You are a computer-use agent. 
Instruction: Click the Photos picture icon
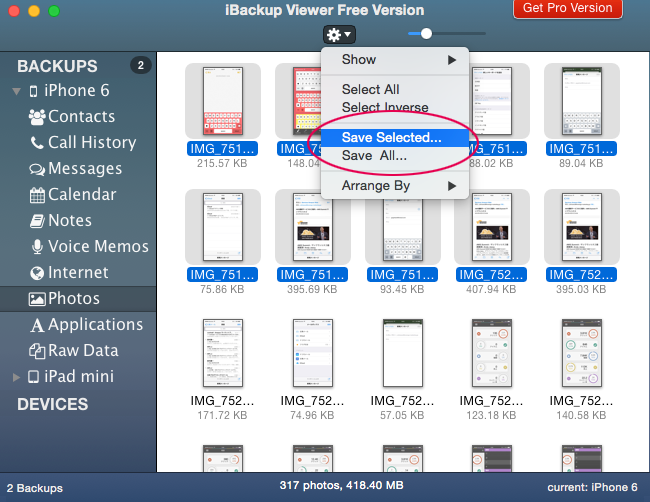pyautogui.click(x=37, y=299)
